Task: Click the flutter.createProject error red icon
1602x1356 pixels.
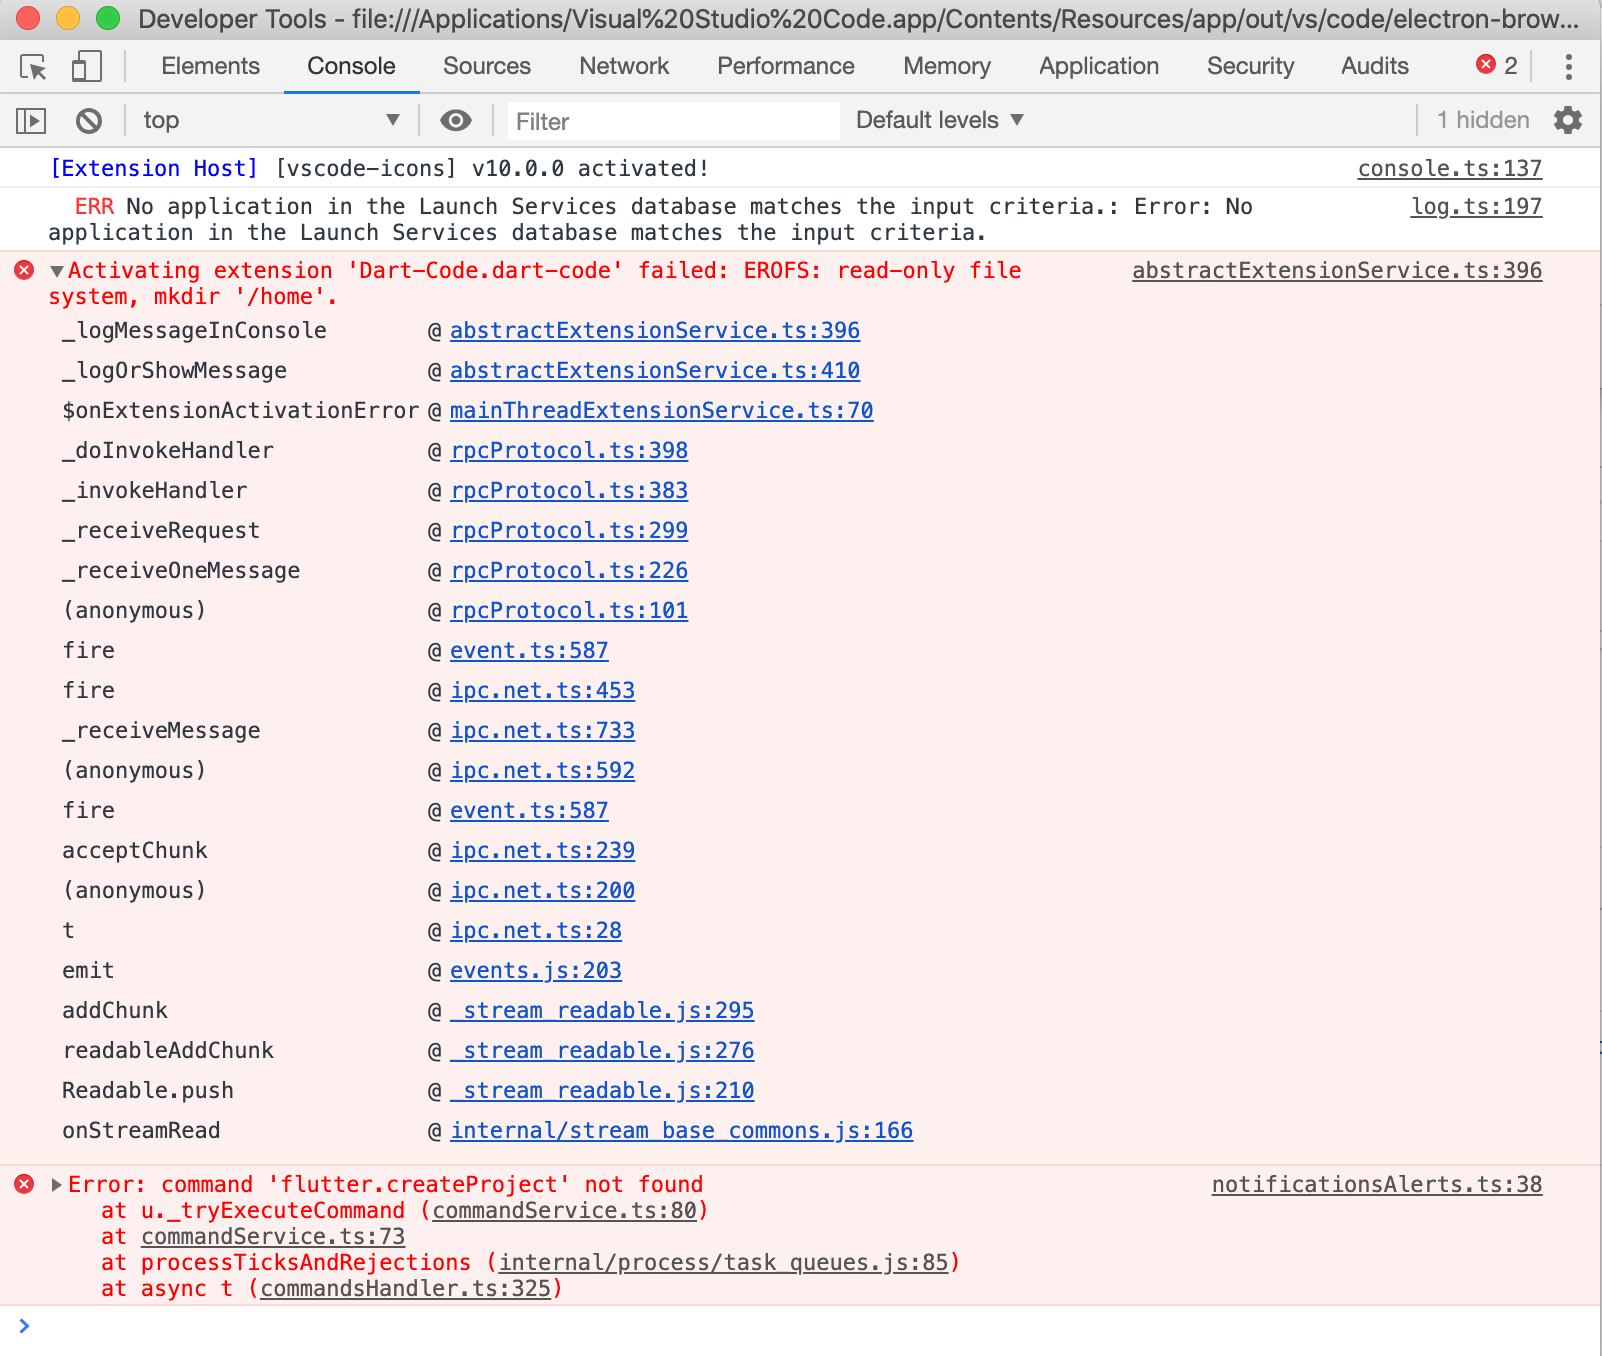Action: 24,1184
